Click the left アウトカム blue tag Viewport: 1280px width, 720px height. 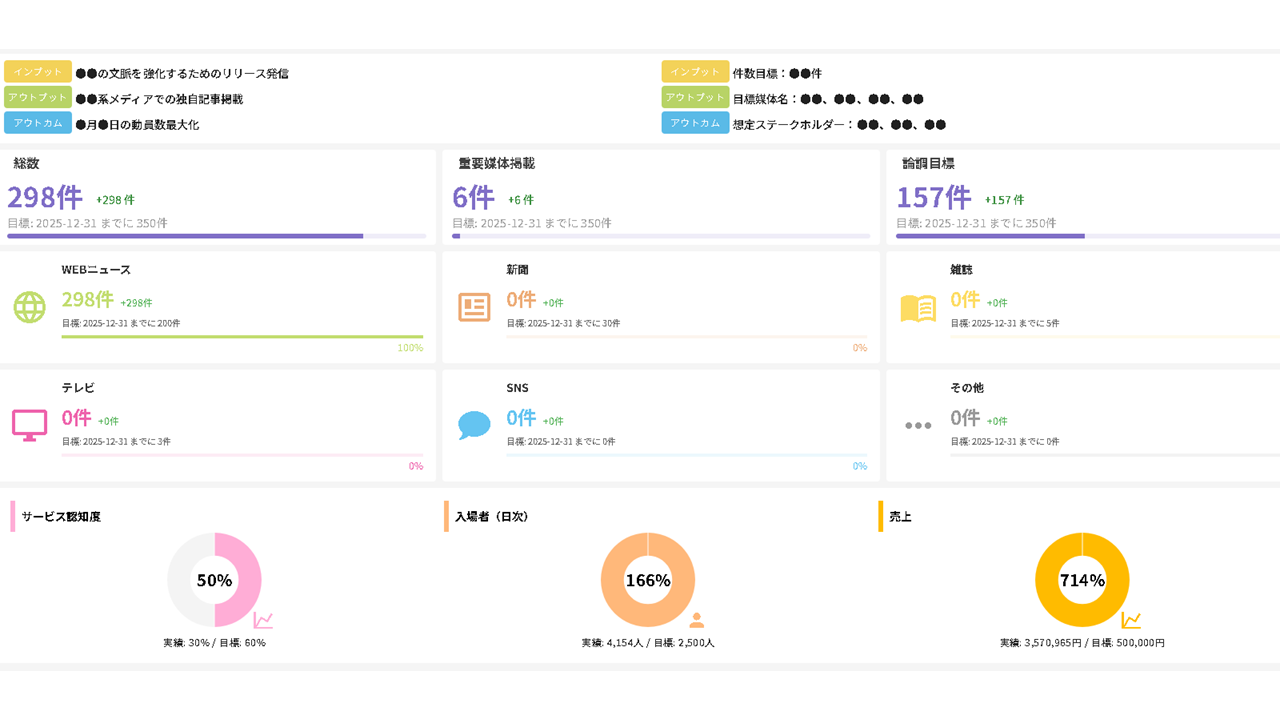pyautogui.click(x=38, y=123)
